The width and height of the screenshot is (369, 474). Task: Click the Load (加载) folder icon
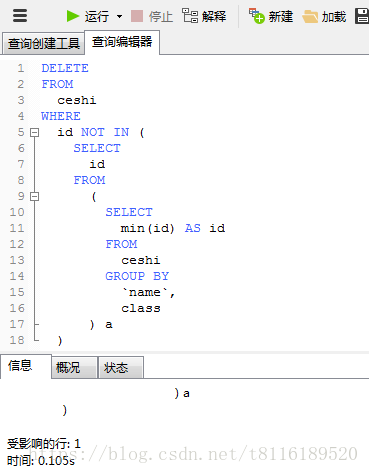coord(310,16)
